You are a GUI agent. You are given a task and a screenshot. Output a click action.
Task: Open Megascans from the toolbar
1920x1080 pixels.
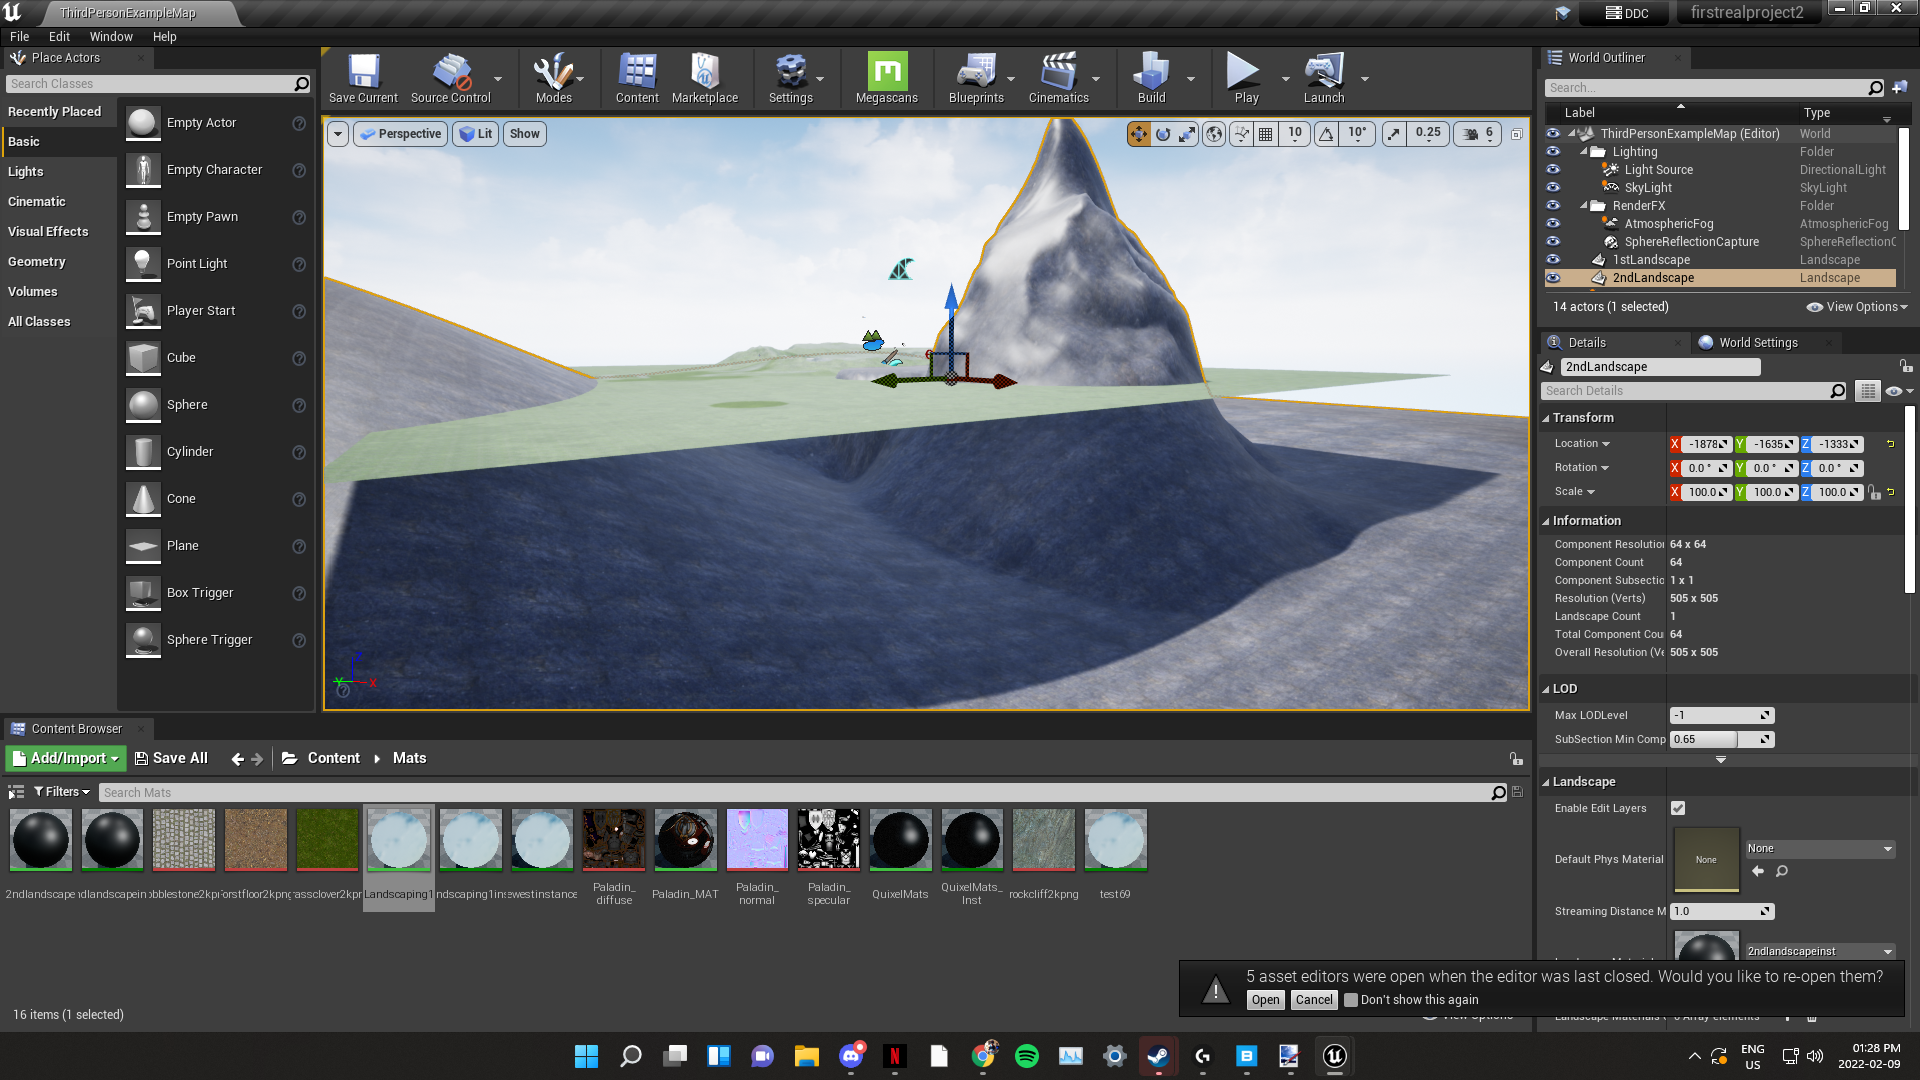(887, 78)
